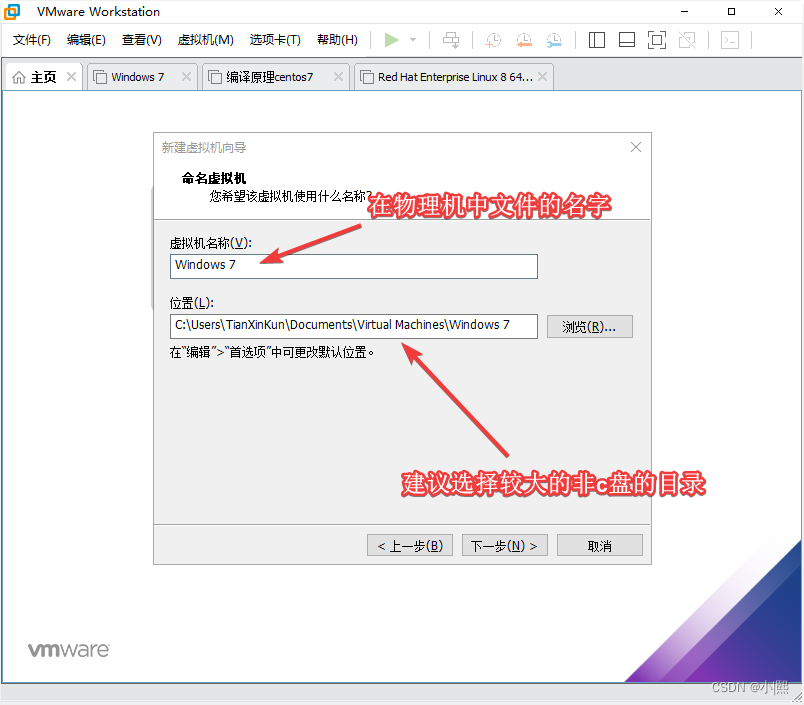The image size is (804, 705).
Task: Close the VMware Workstation window
Action: pyautogui.click(x=778, y=12)
